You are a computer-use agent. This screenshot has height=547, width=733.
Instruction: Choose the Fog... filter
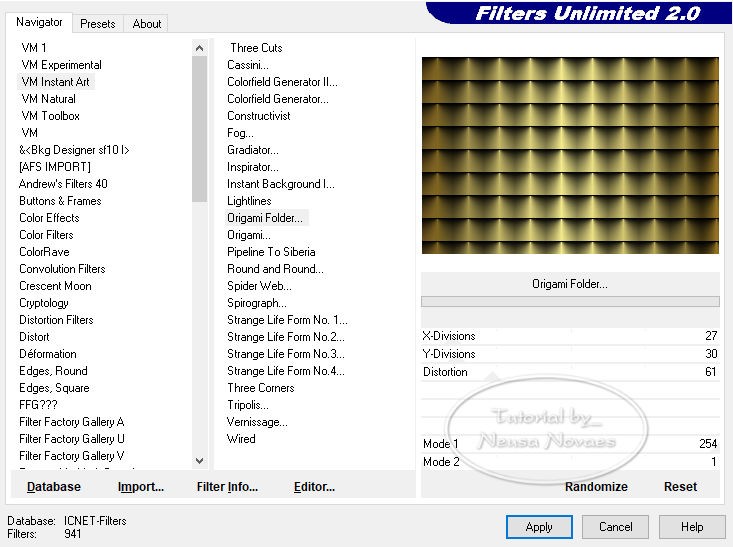click(240, 133)
